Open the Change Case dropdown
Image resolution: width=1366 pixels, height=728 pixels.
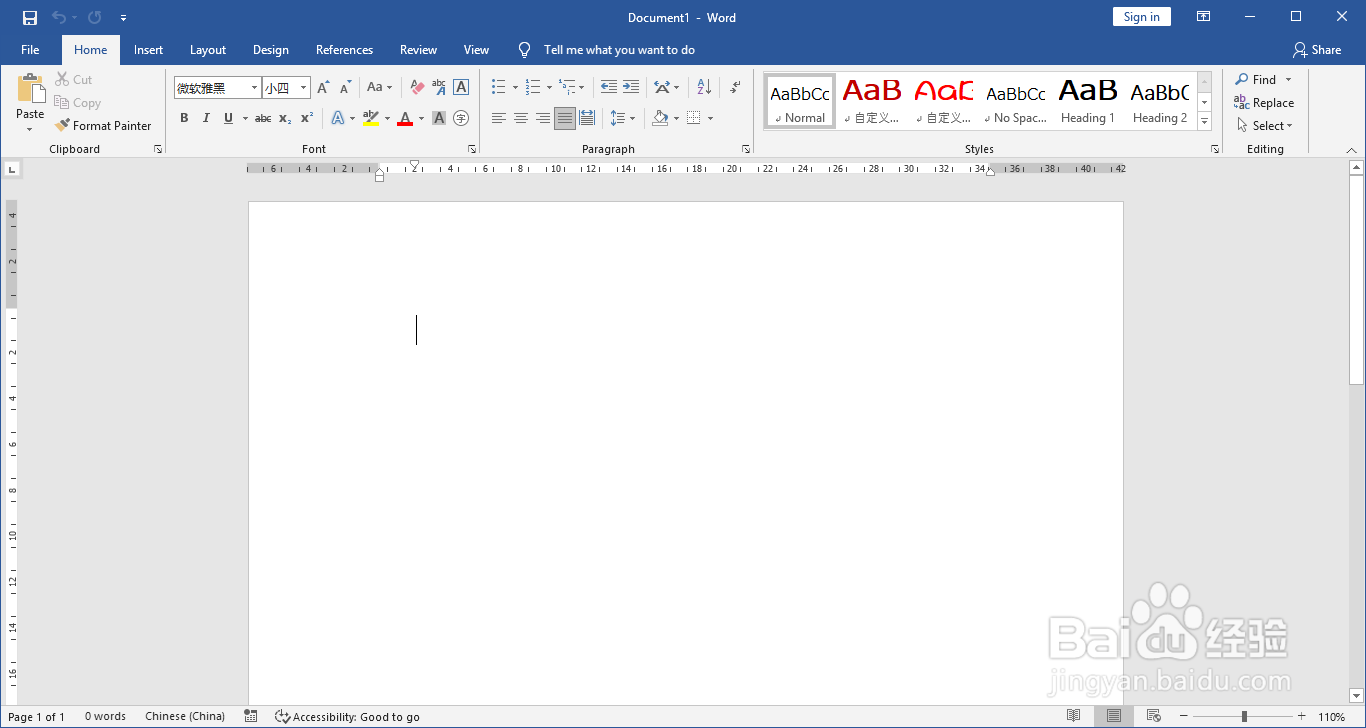(380, 88)
